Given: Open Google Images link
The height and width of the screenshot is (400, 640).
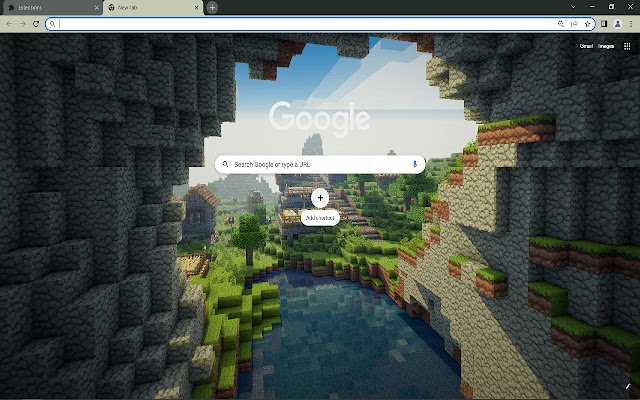Looking at the screenshot, I should pyautogui.click(x=606, y=46).
